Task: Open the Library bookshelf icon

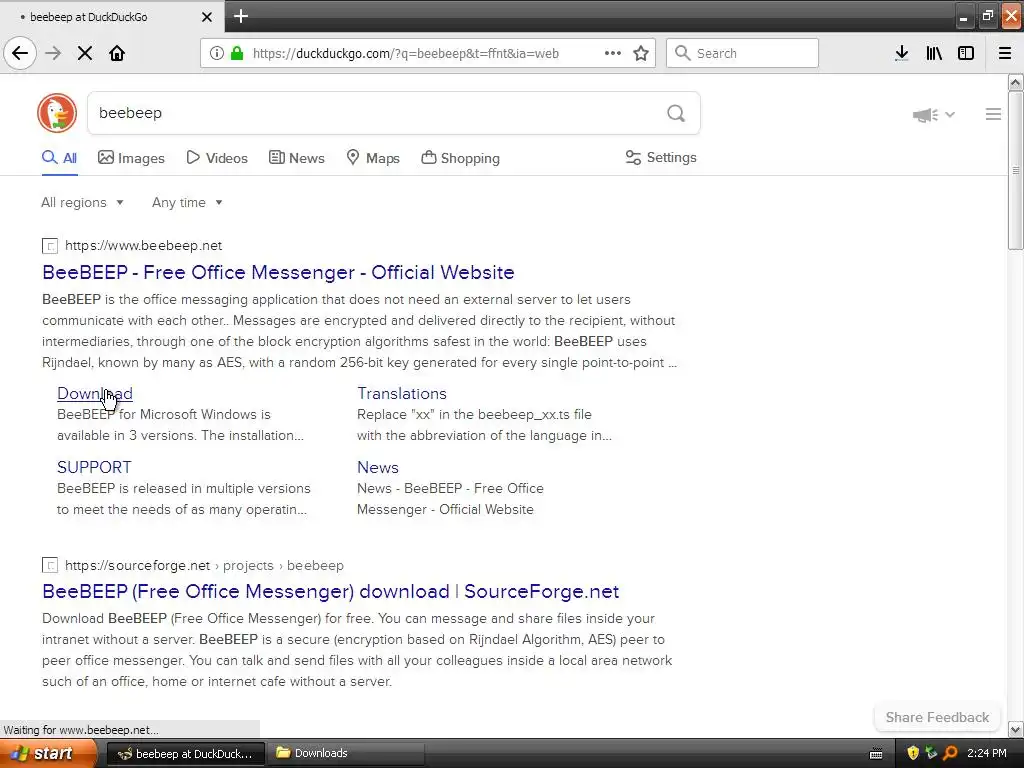Action: click(x=934, y=53)
